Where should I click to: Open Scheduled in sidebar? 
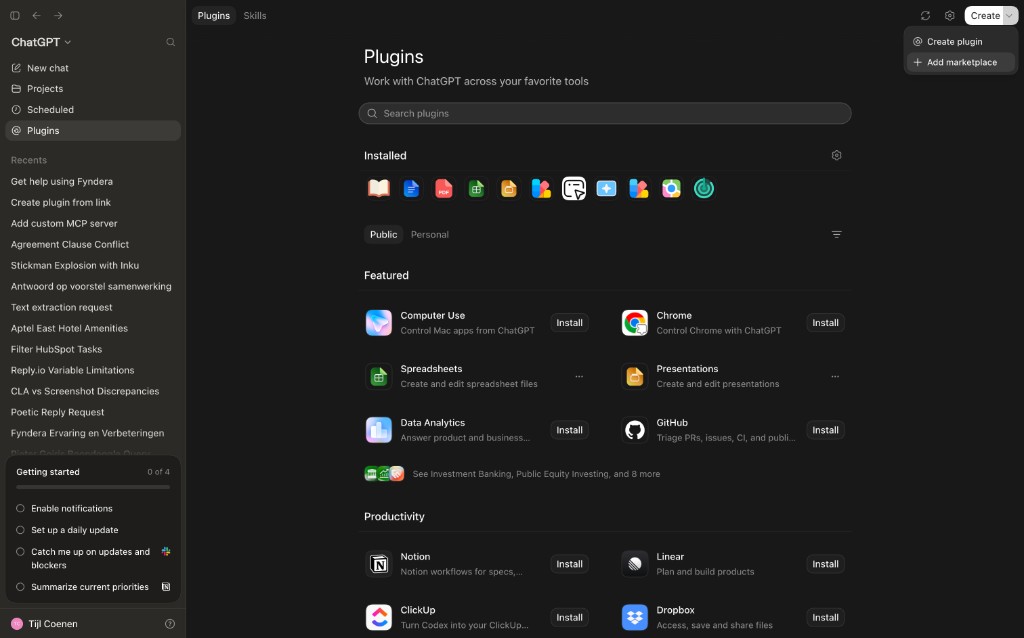(x=93, y=110)
